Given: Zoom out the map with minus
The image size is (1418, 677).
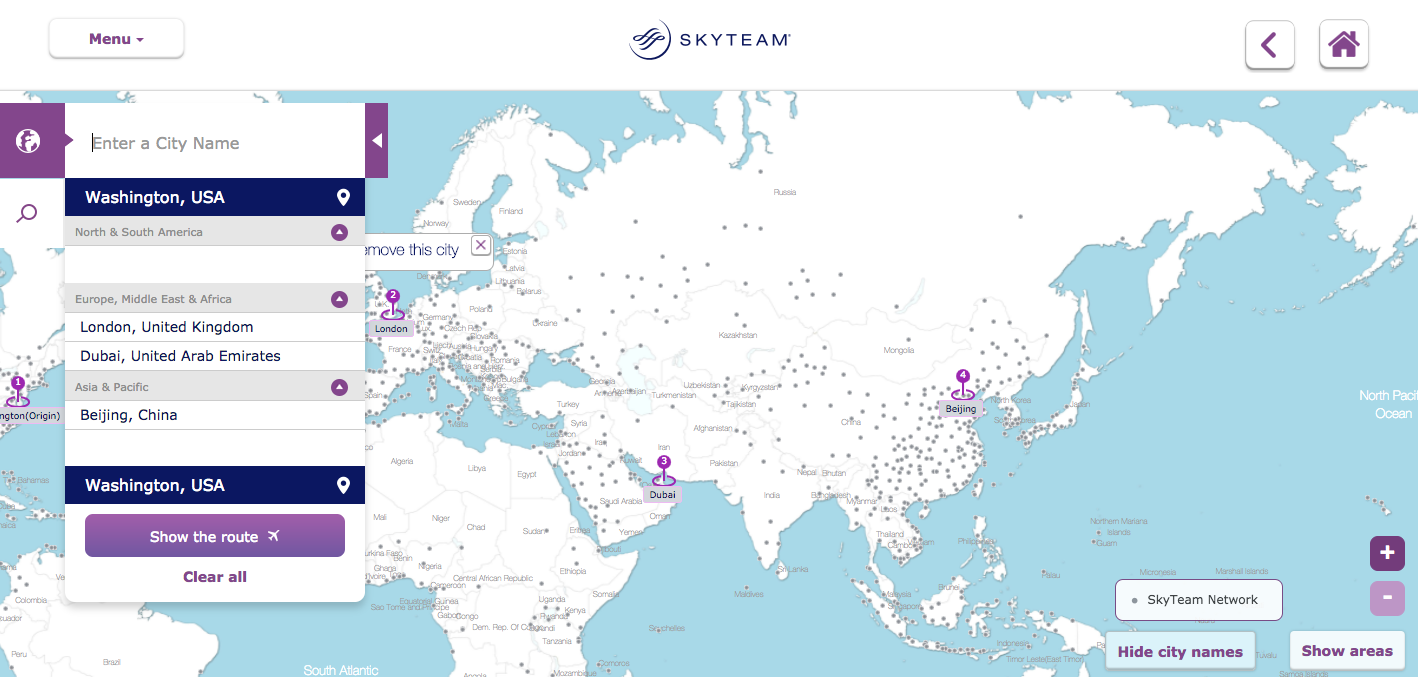Looking at the screenshot, I should tap(1387, 598).
